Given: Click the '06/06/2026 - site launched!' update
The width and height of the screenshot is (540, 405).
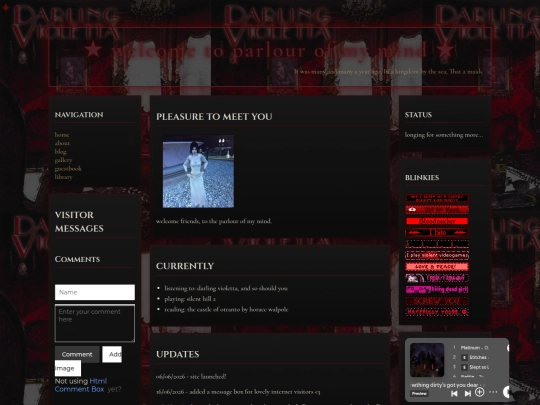Looking at the screenshot, I should (x=191, y=376).
